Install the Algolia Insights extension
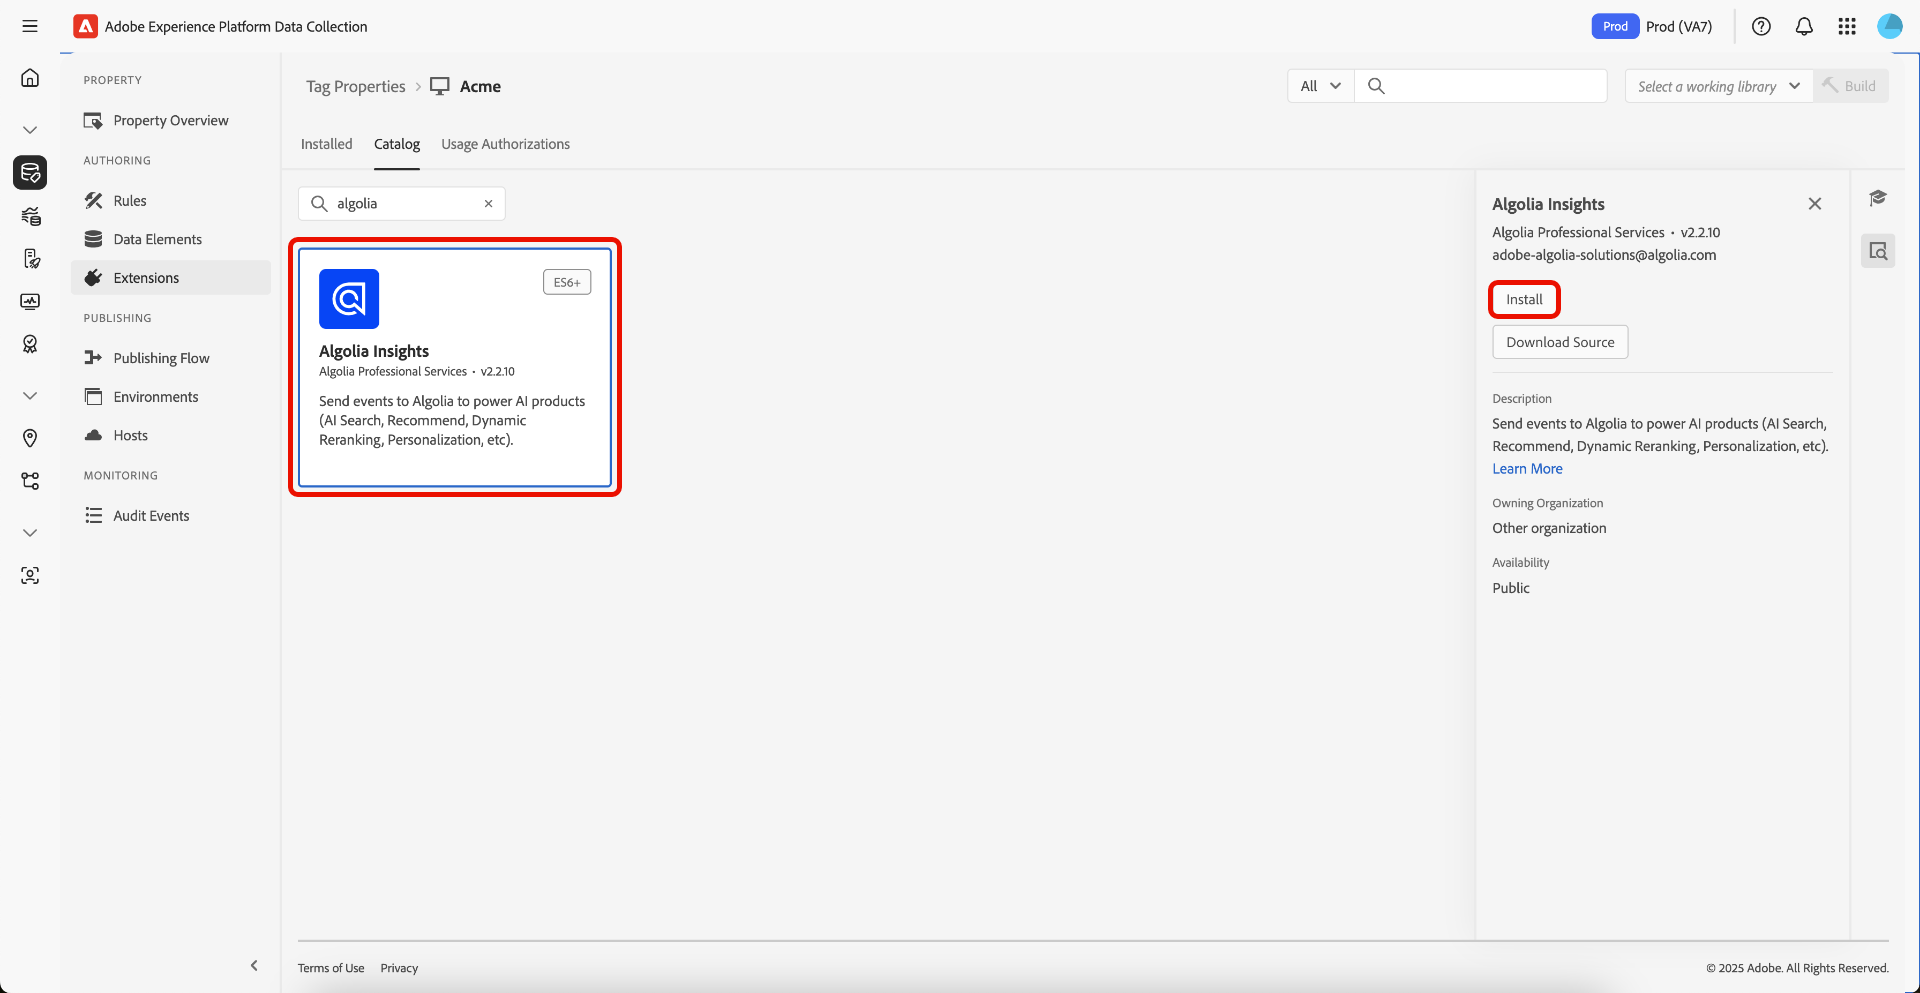Viewport: 1920px width, 993px height. click(1524, 300)
